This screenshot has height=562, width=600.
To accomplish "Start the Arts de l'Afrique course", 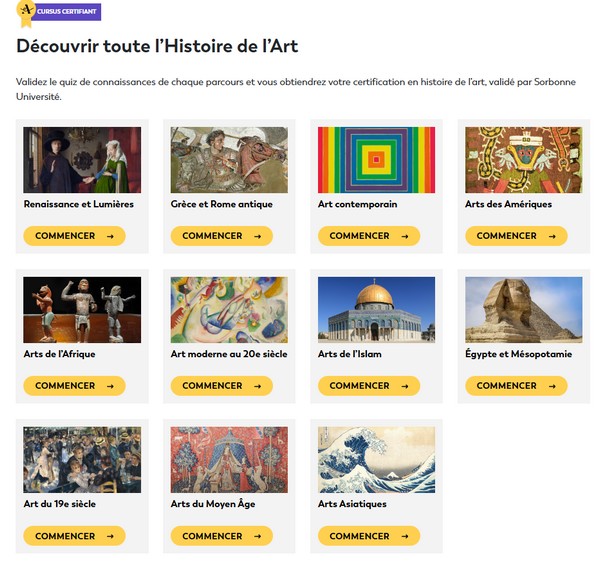I will (x=74, y=386).
